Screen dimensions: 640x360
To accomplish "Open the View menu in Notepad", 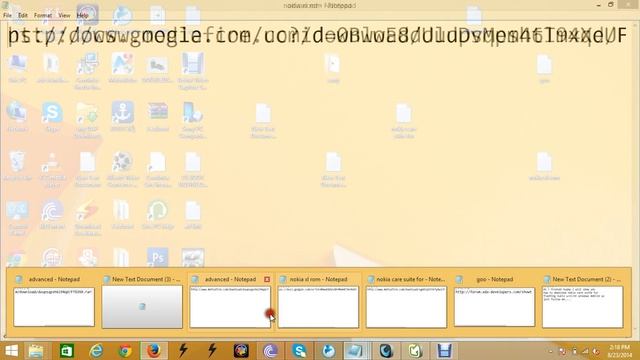I will 64,16.
